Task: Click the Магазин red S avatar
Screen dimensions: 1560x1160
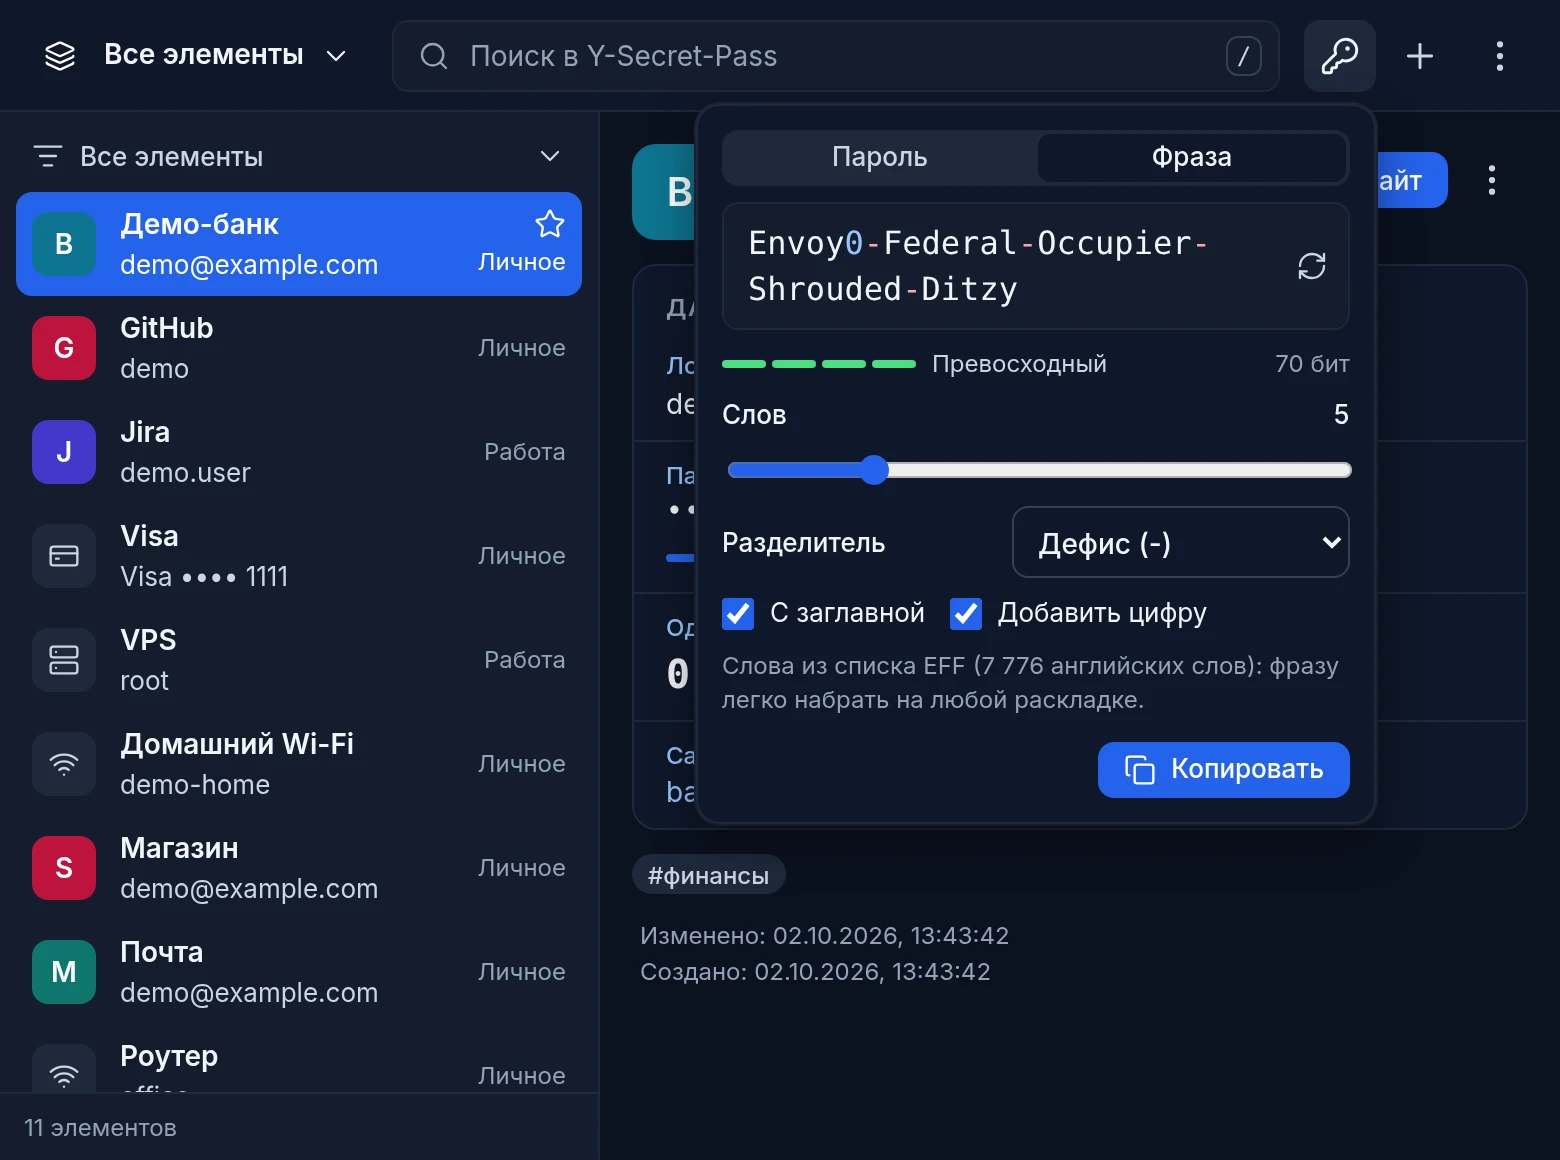Action: point(64,868)
